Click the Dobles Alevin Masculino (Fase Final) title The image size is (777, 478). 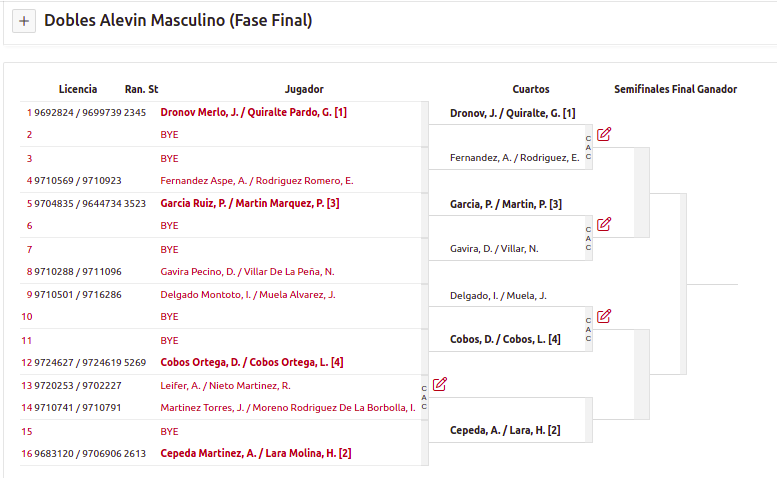[178, 21]
